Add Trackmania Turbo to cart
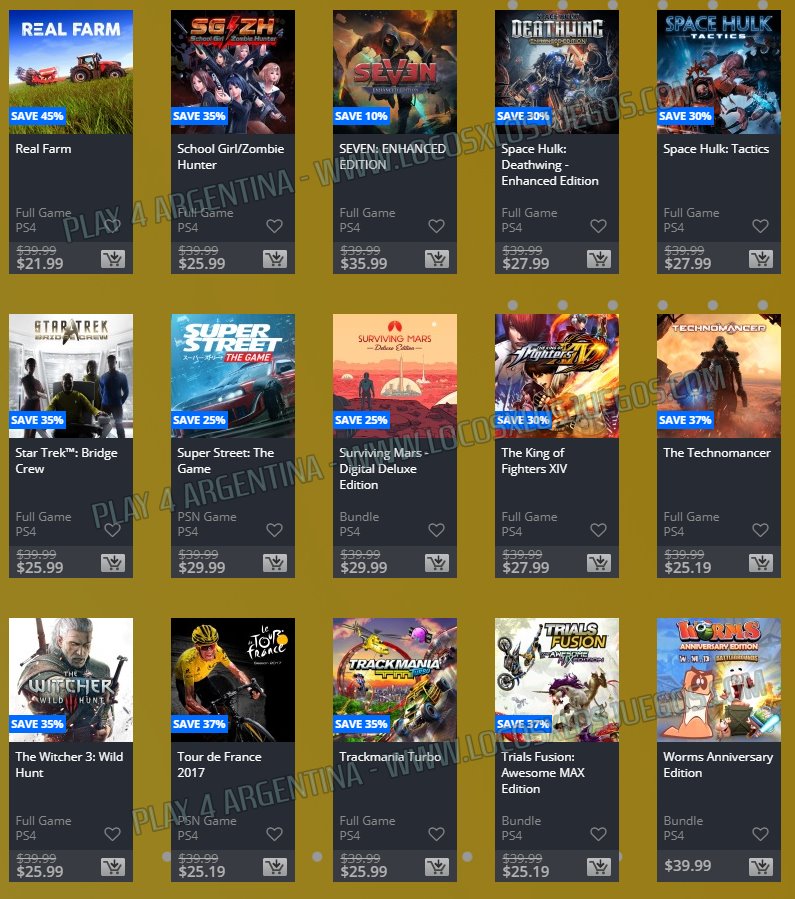 (x=437, y=867)
